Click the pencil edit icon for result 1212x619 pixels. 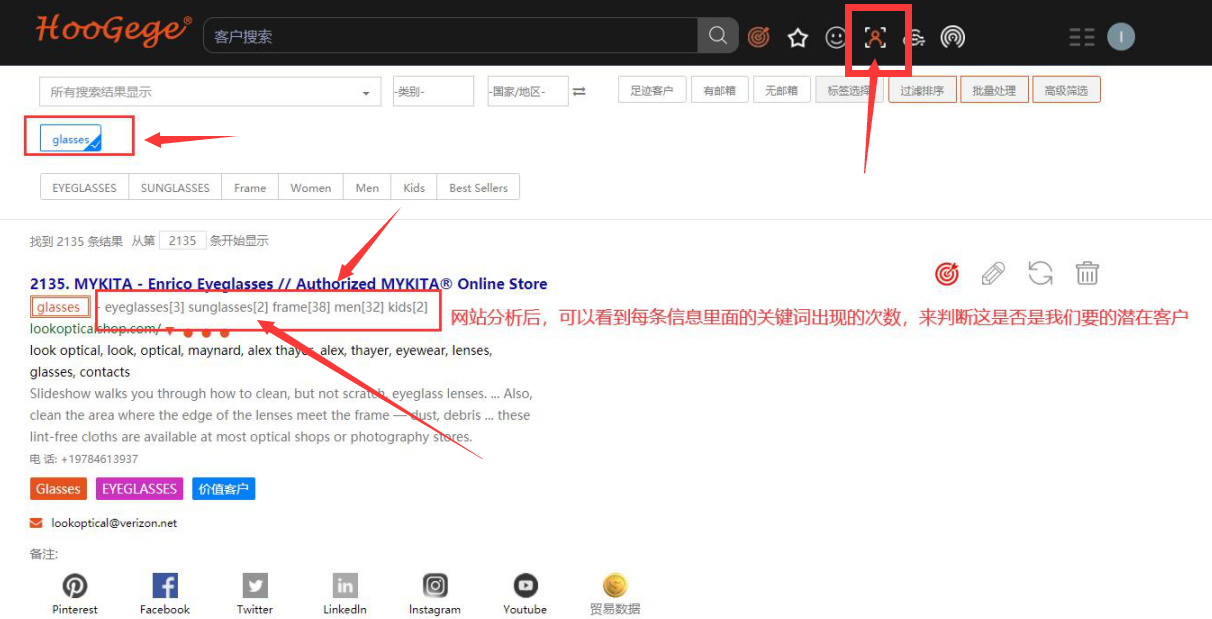993,273
